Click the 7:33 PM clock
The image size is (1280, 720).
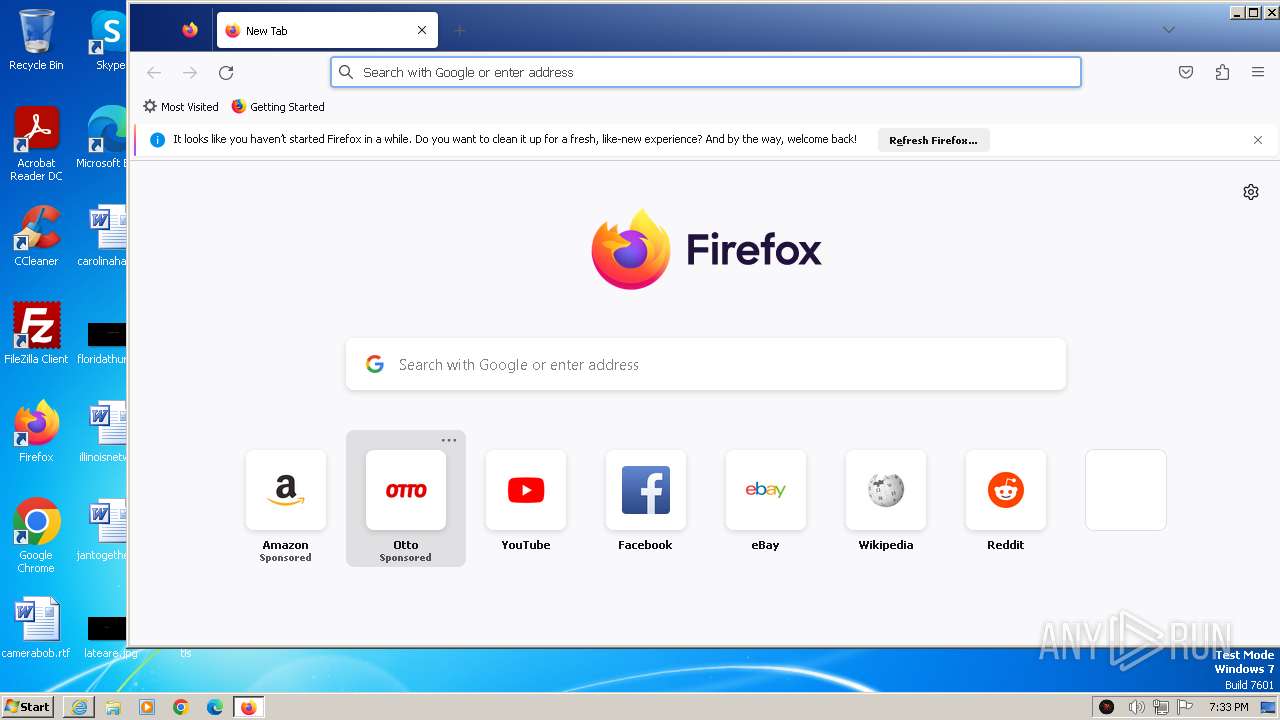[1228, 707]
